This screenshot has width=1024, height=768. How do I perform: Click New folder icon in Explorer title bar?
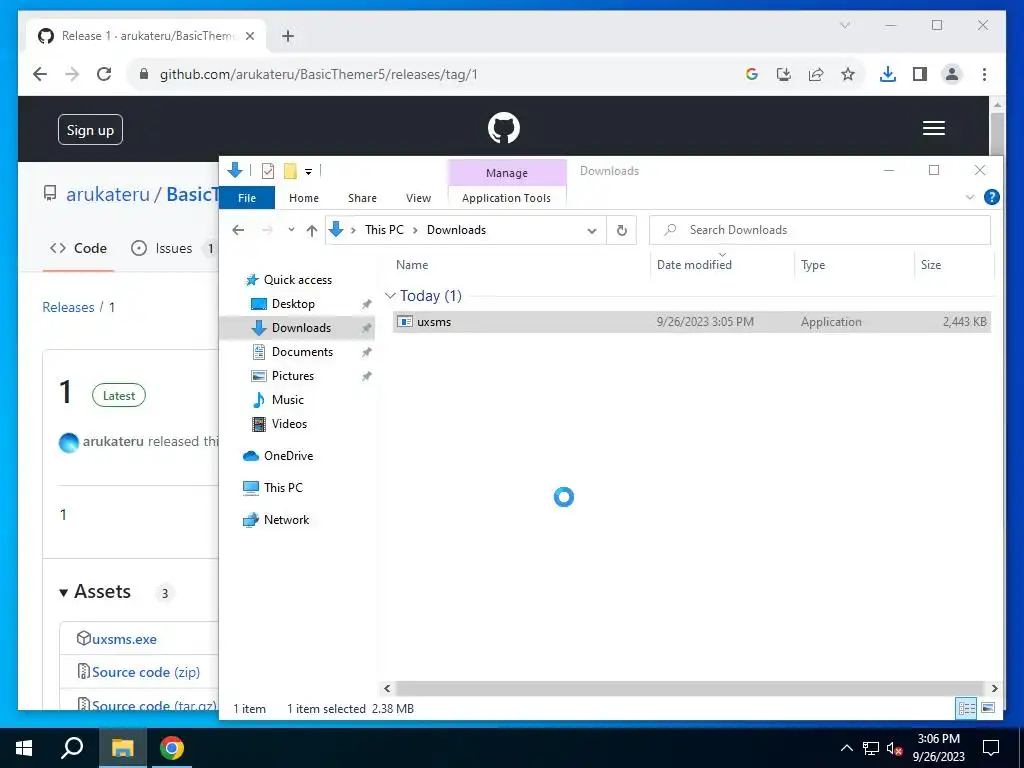pyautogui.click(x=291, y=171)
